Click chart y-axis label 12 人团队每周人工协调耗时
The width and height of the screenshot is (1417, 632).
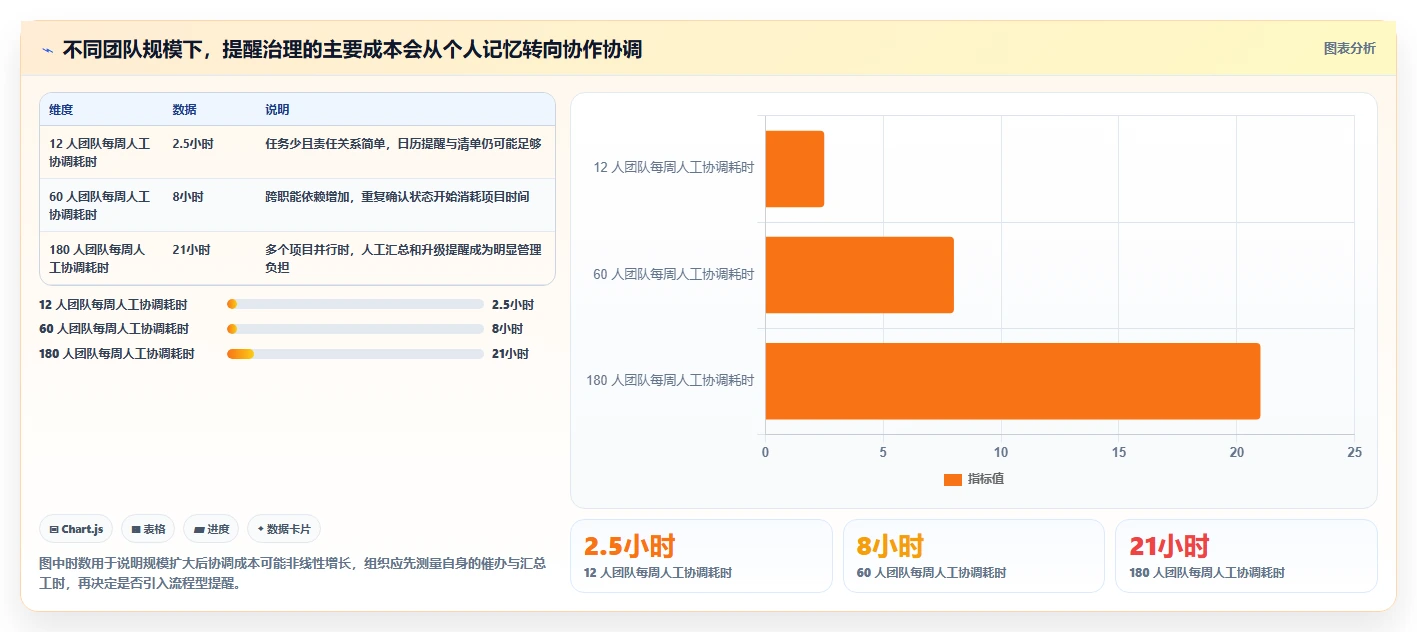[674, 168]
